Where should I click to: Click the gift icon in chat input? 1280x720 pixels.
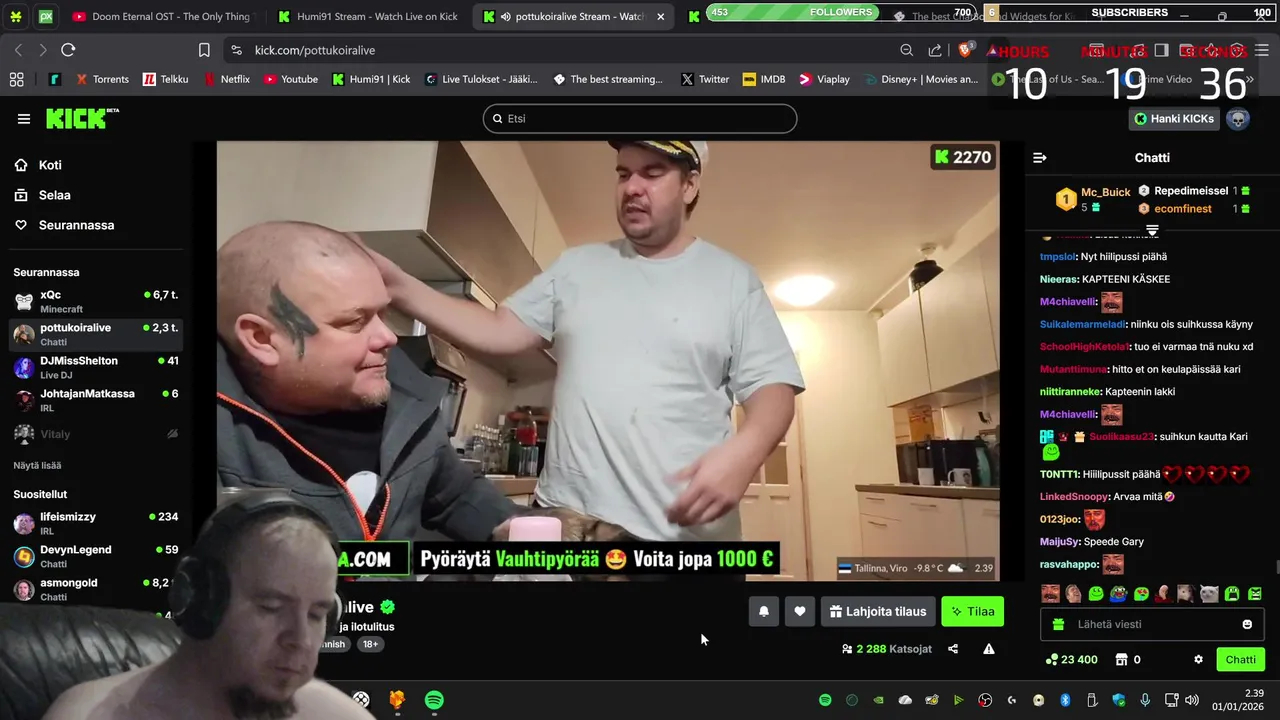coord(1059,624)
